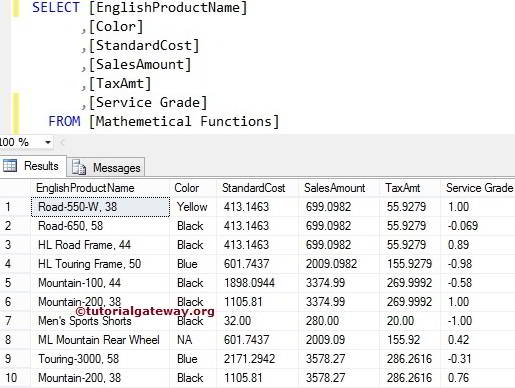Click the FROM keyword in the query
Viewport: 515px width, 388px height.
(x=64, y=121)
